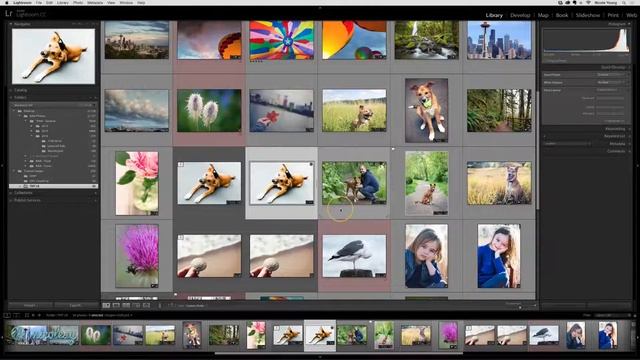Switch to the Library module
The height and width of the screenshot is (360, 640).
[494, 15]
